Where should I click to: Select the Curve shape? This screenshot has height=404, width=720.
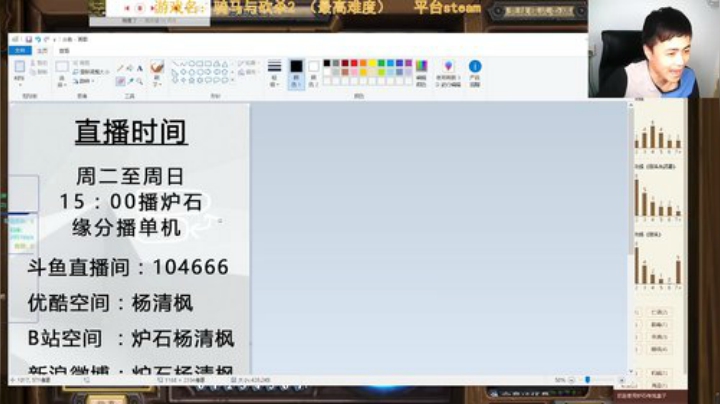point(183,64)
